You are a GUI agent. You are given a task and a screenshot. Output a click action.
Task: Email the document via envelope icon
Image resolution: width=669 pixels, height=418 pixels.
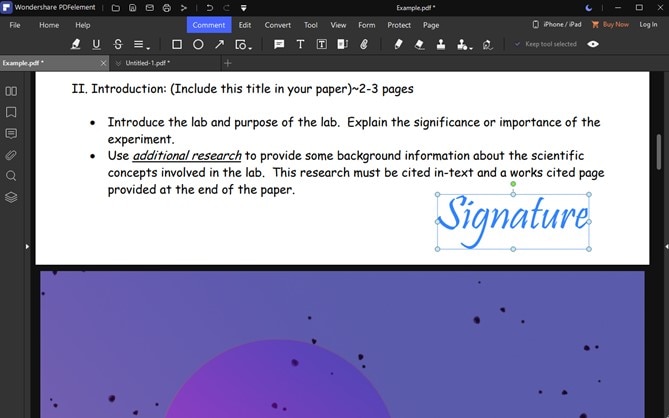click(x=150, y=8)
